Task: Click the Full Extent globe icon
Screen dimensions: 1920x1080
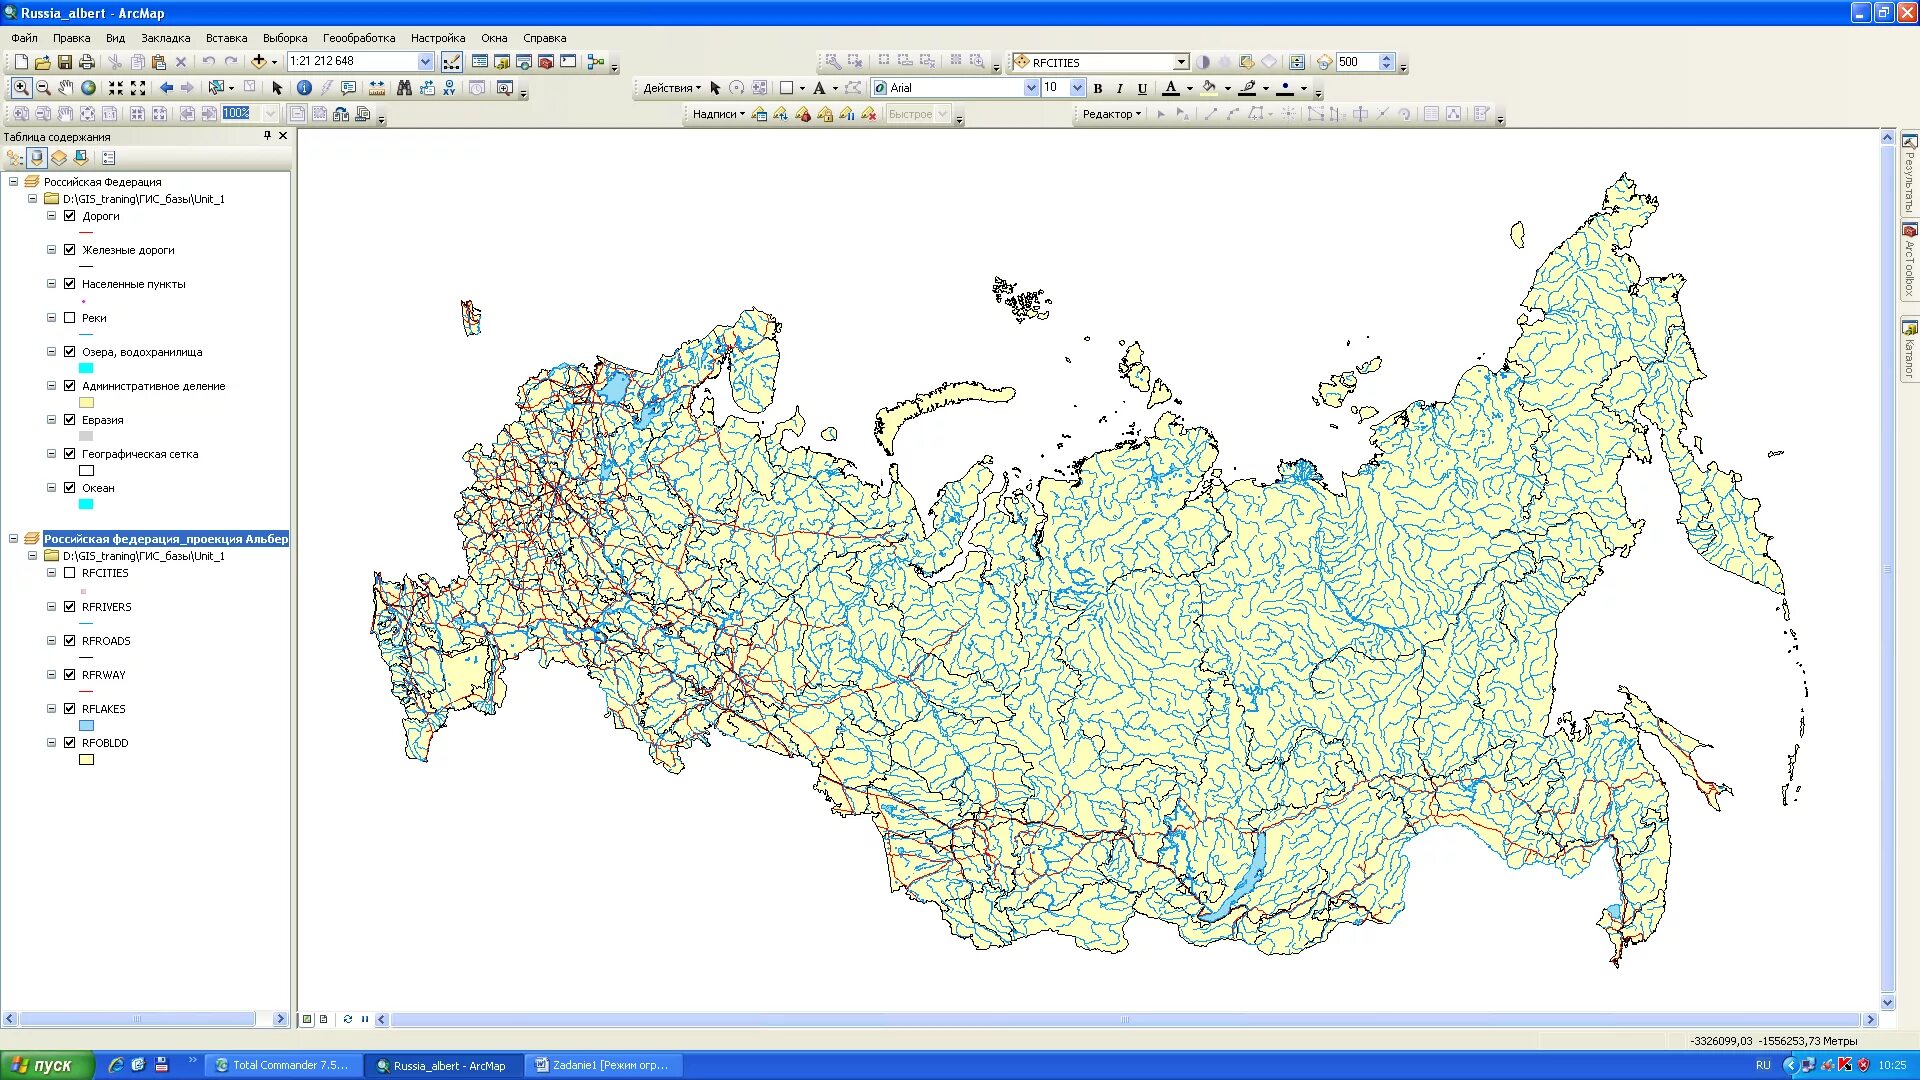Action: point(88,88)
